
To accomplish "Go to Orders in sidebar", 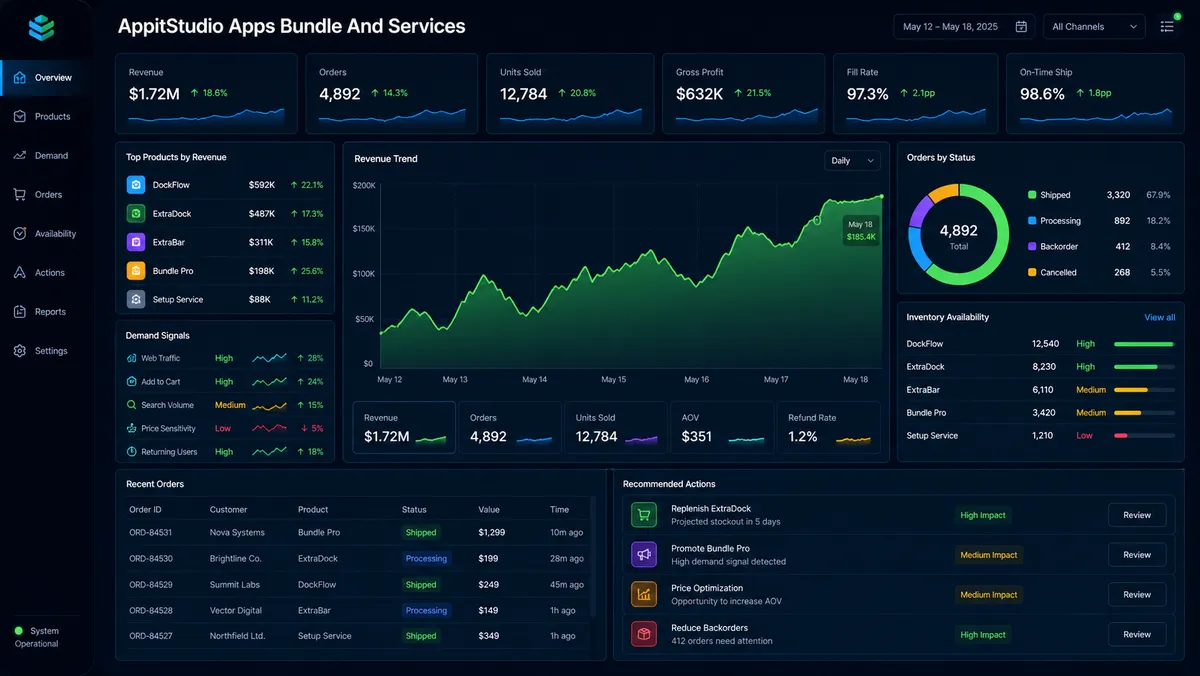I will (47, 194).
